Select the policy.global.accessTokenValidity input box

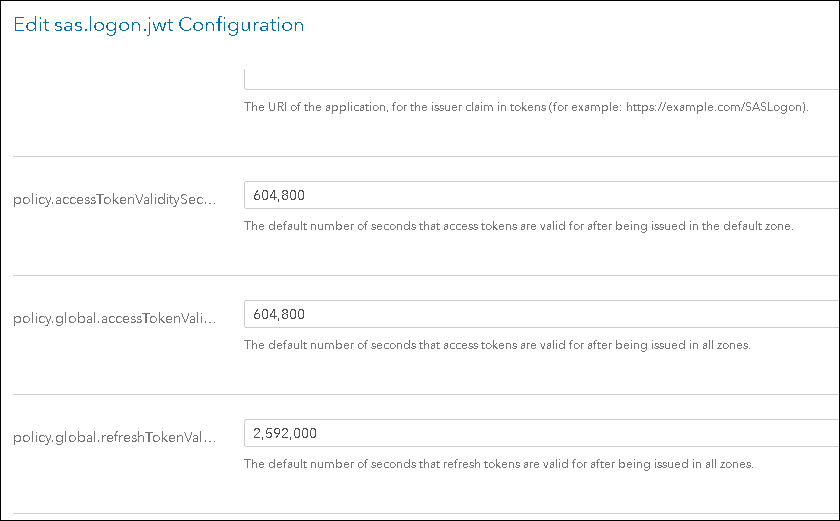540,314
